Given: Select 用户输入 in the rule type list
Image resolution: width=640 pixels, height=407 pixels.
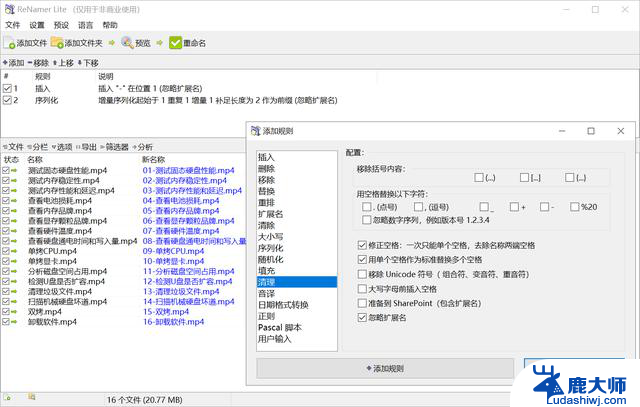Looking at the screenshot, I should pos(297,339).
